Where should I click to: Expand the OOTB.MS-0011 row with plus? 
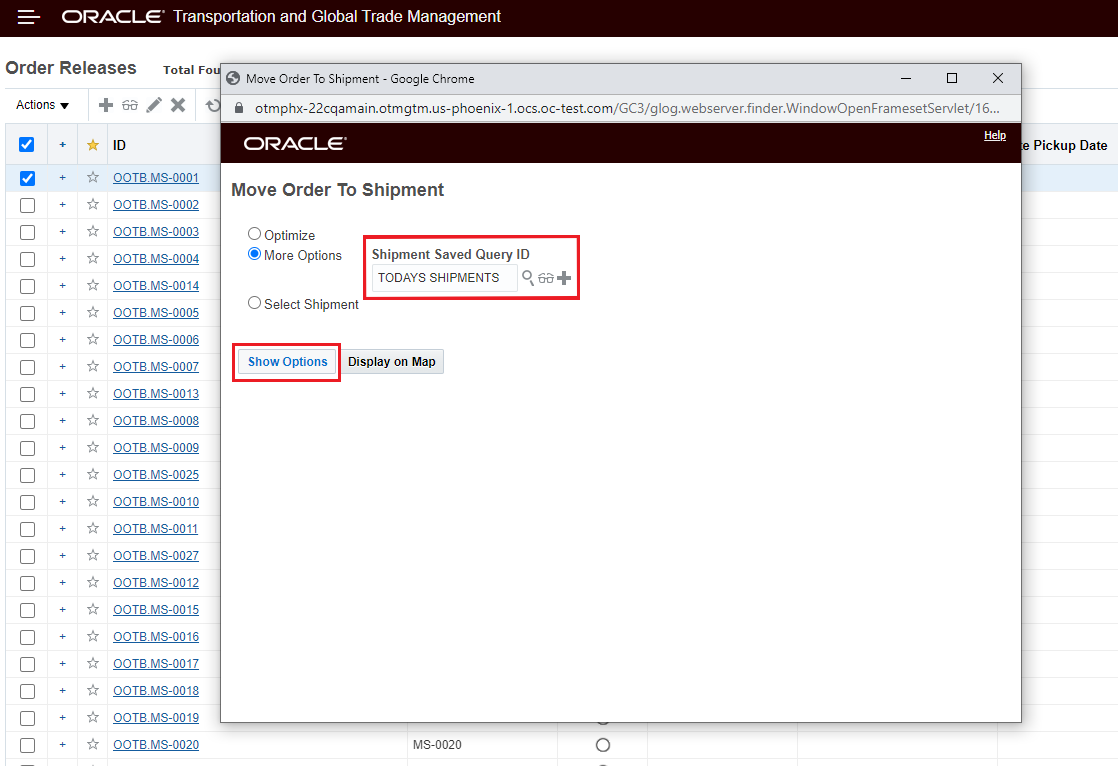63,528
